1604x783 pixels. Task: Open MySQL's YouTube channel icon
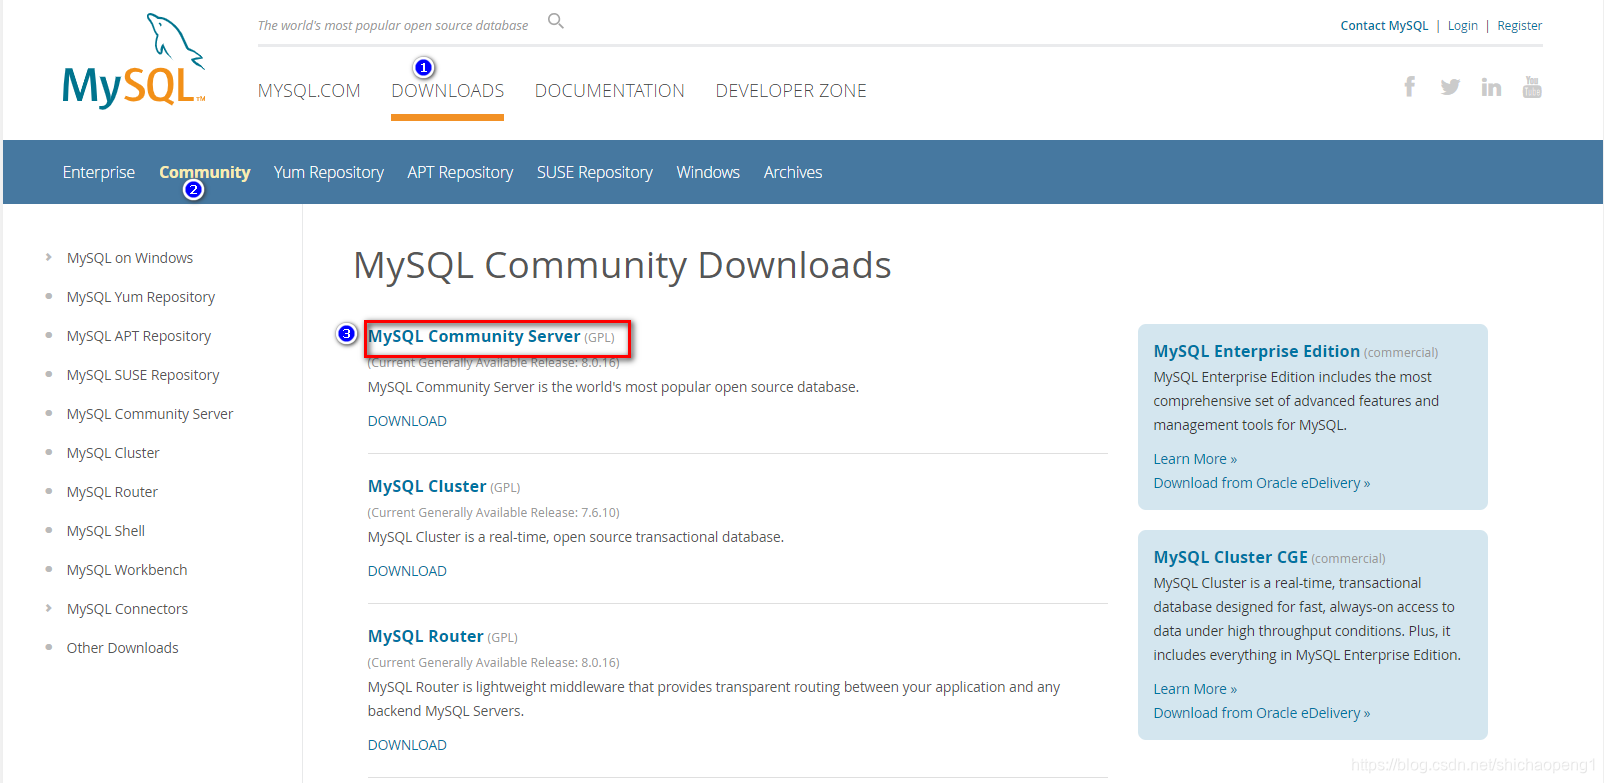[1532, 87]
